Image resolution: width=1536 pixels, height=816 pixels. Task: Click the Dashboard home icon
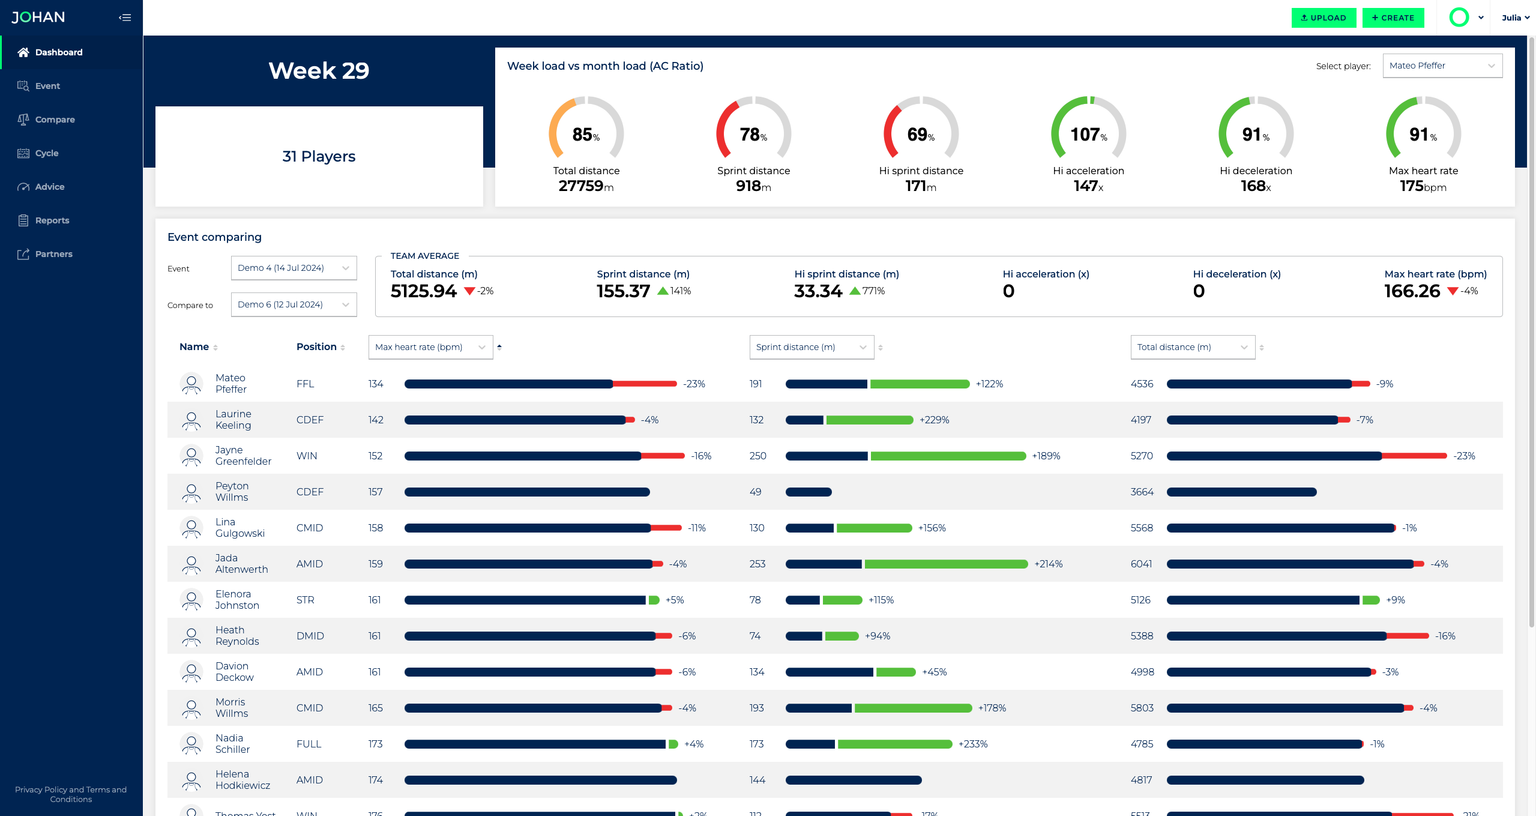coord(23,52)
